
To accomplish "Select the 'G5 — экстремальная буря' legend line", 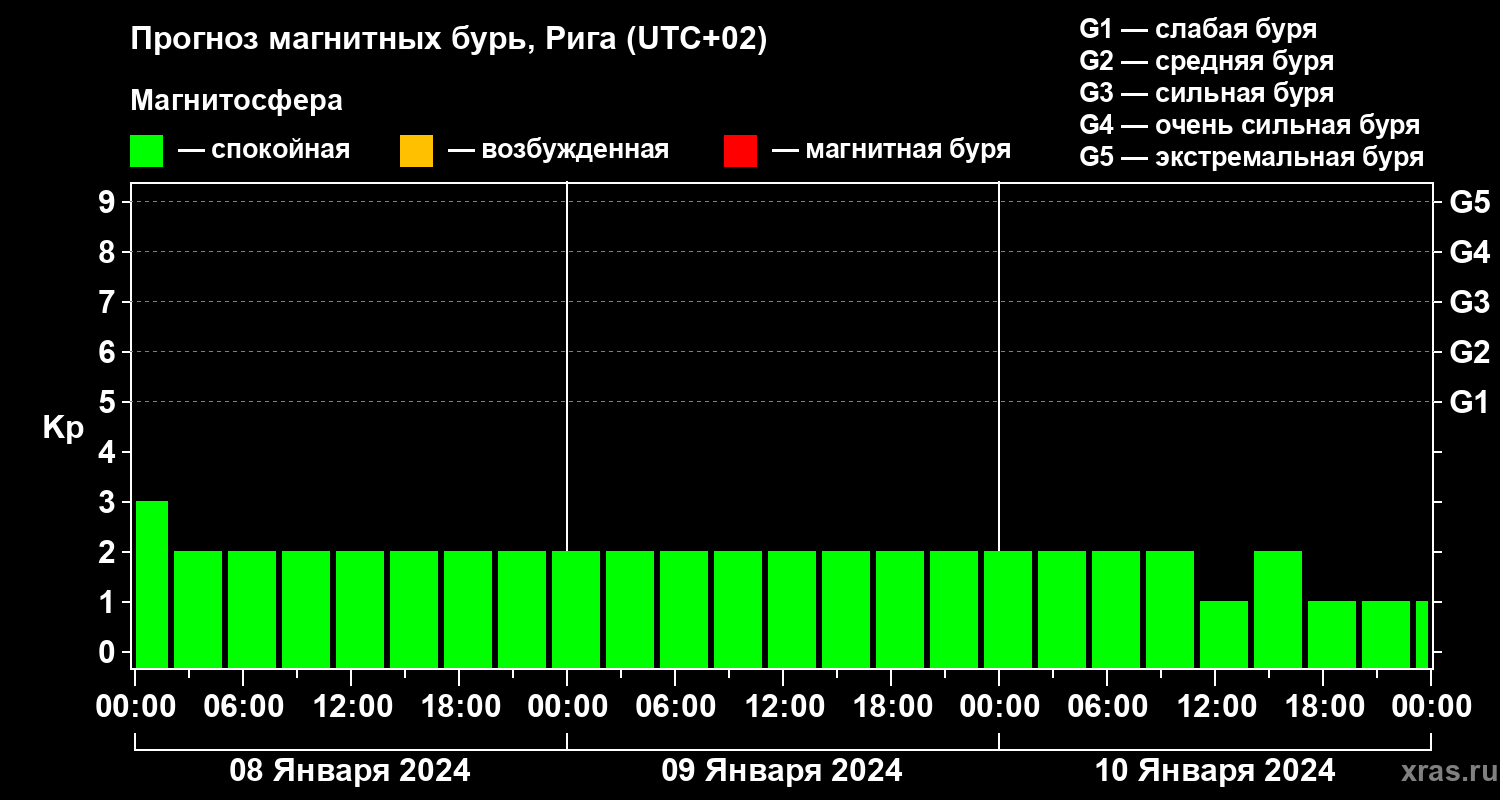I will tap(1252, 157).
